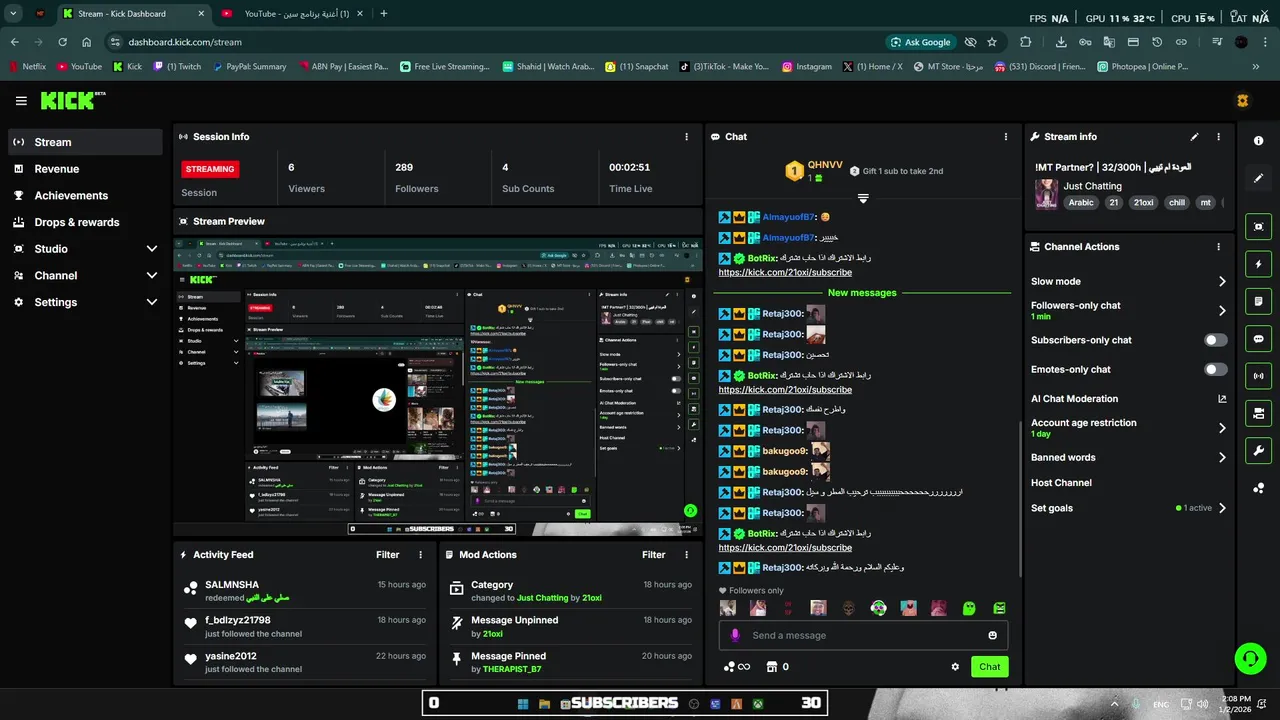1280x720 pixels.
Task: Click the Arabic stream tag
Action: click(x=1081, y=203)
